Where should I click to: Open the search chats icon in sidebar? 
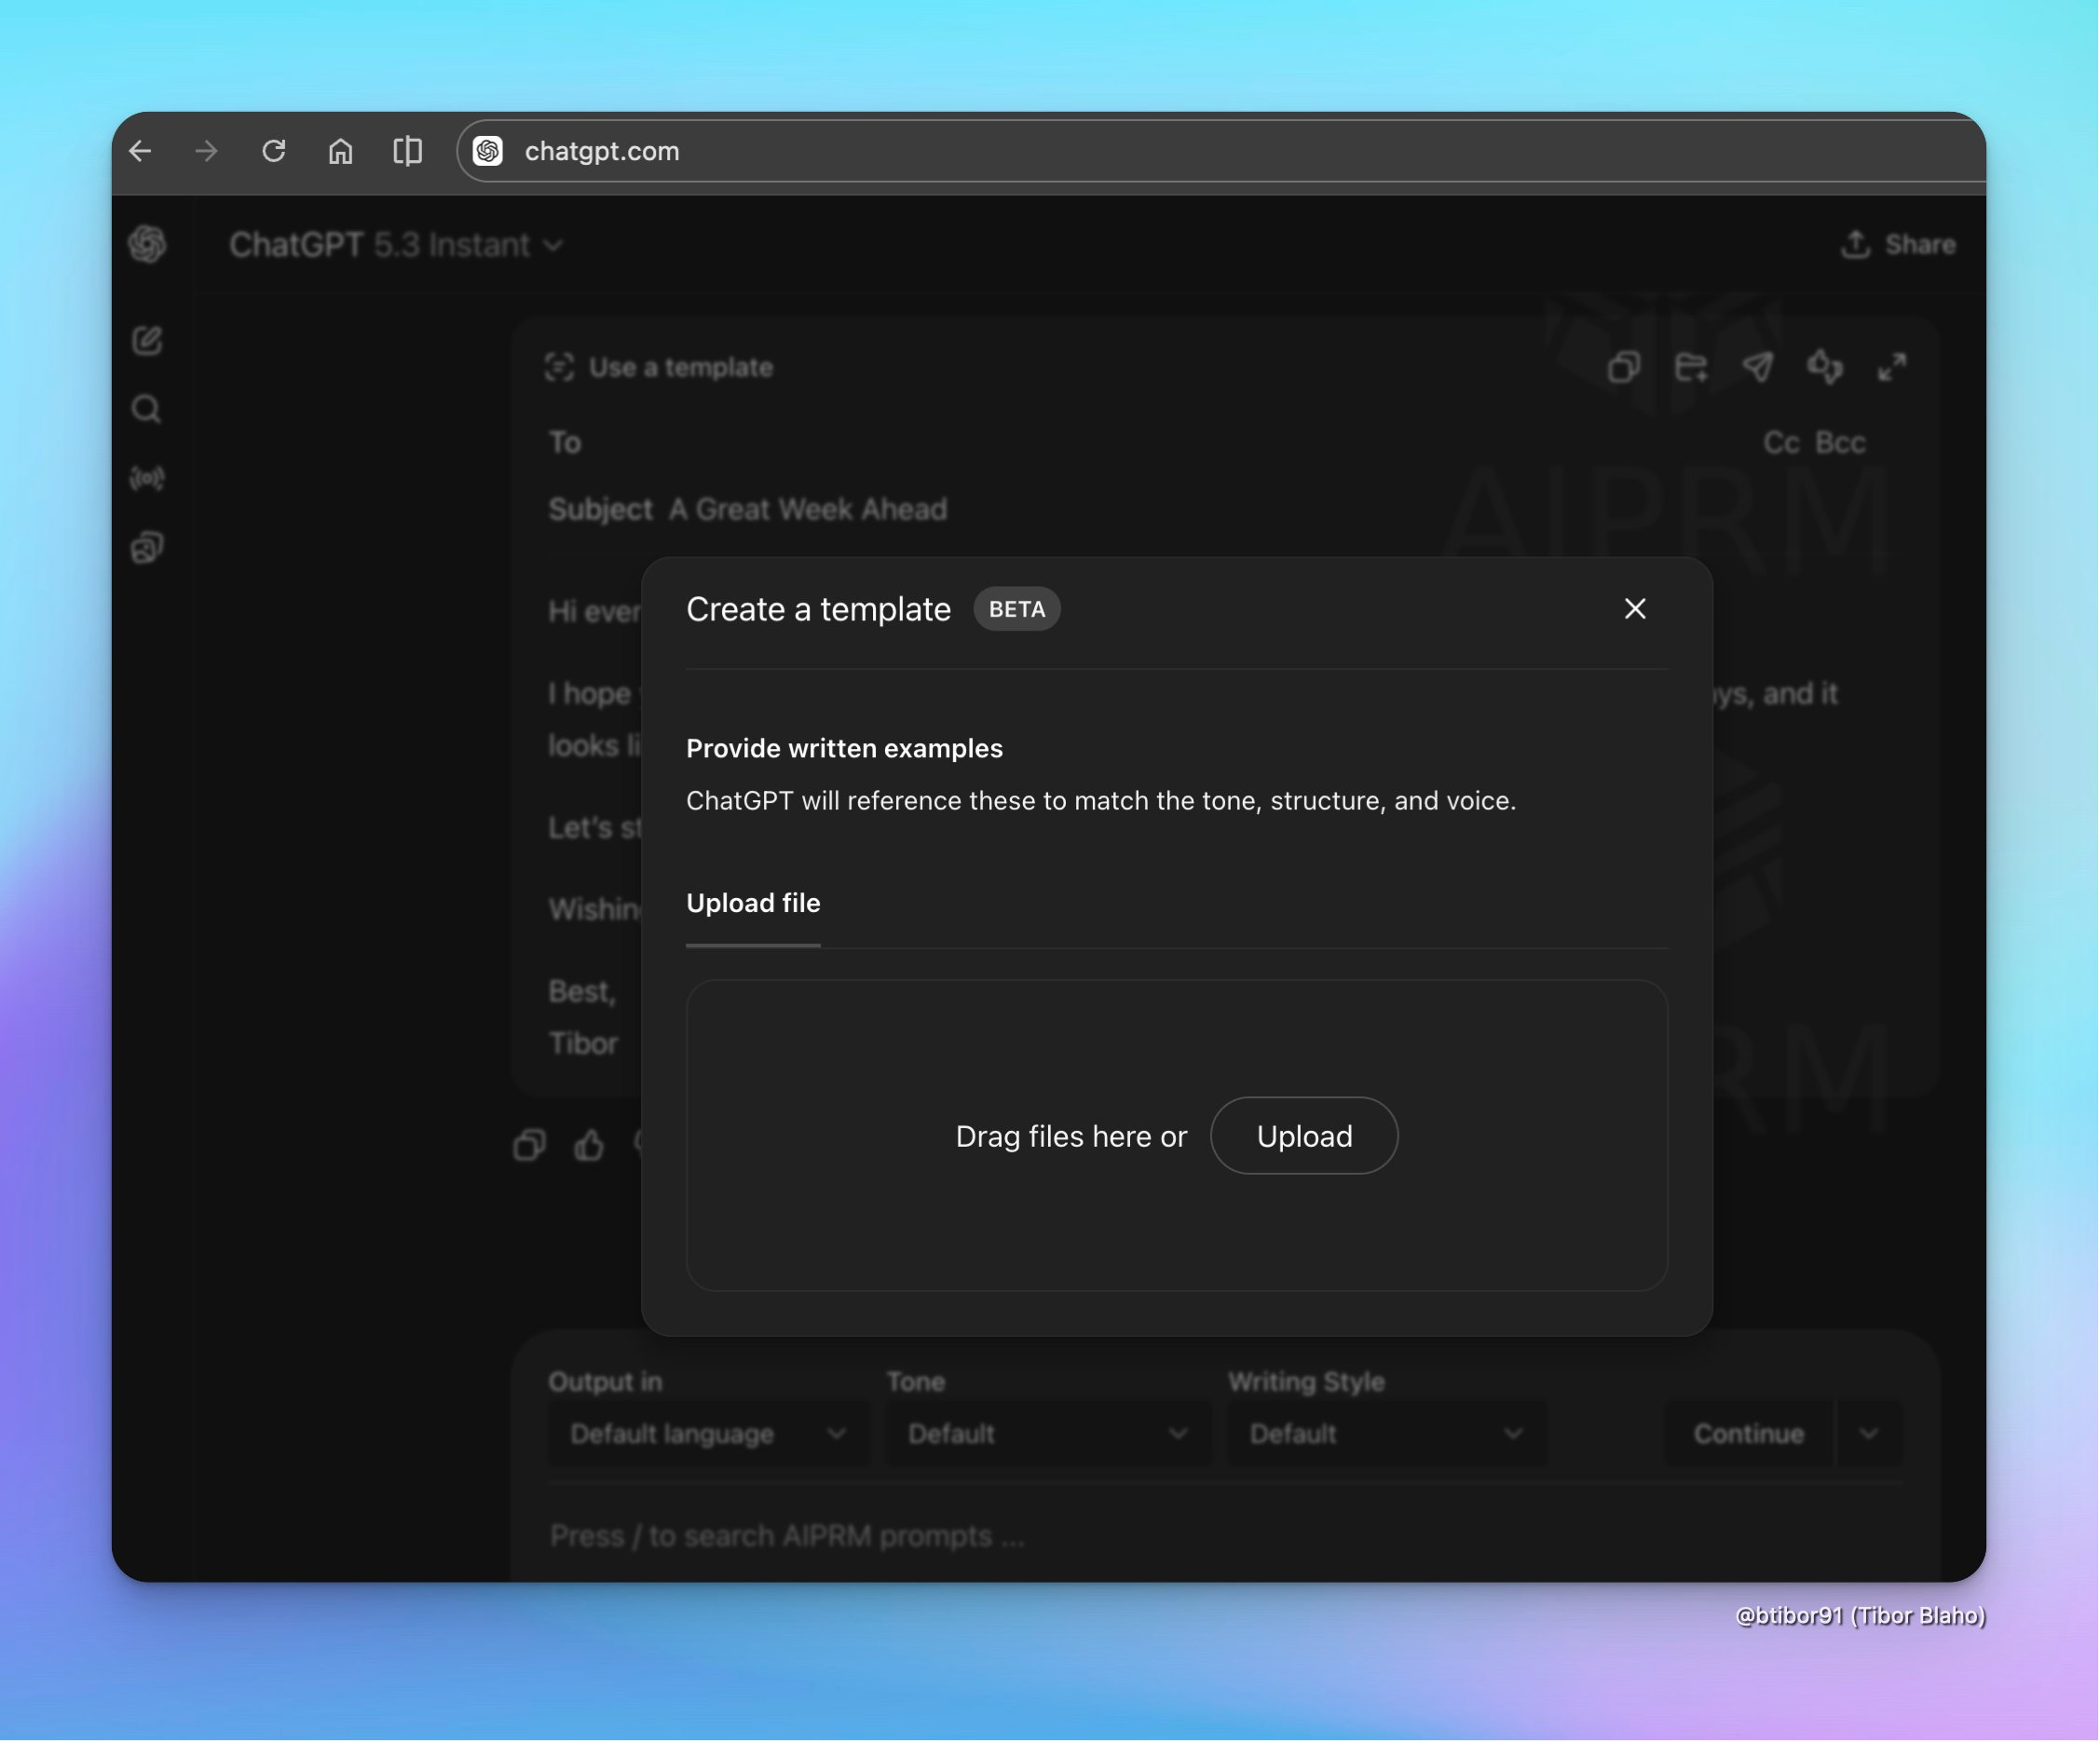pos(147,409)
